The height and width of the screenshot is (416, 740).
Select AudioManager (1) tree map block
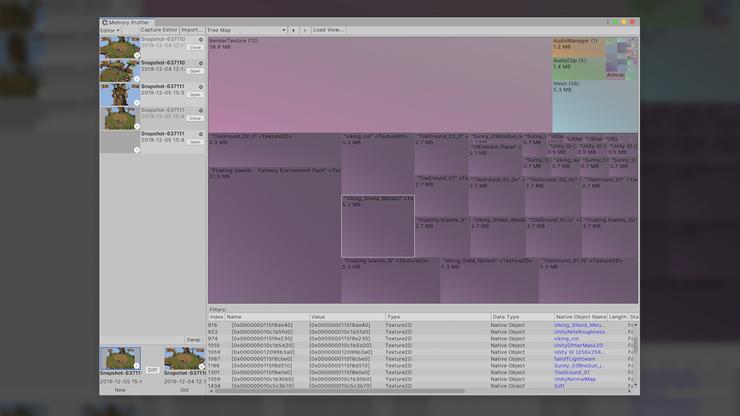point(579,47)
